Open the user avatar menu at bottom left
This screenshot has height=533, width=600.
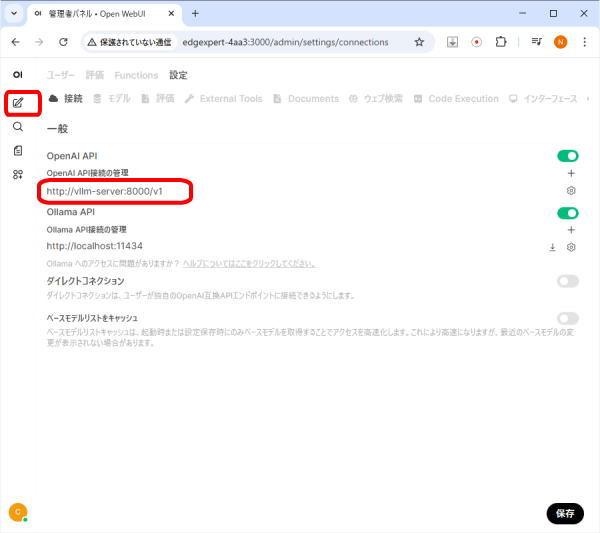click(x=17, y=512)
